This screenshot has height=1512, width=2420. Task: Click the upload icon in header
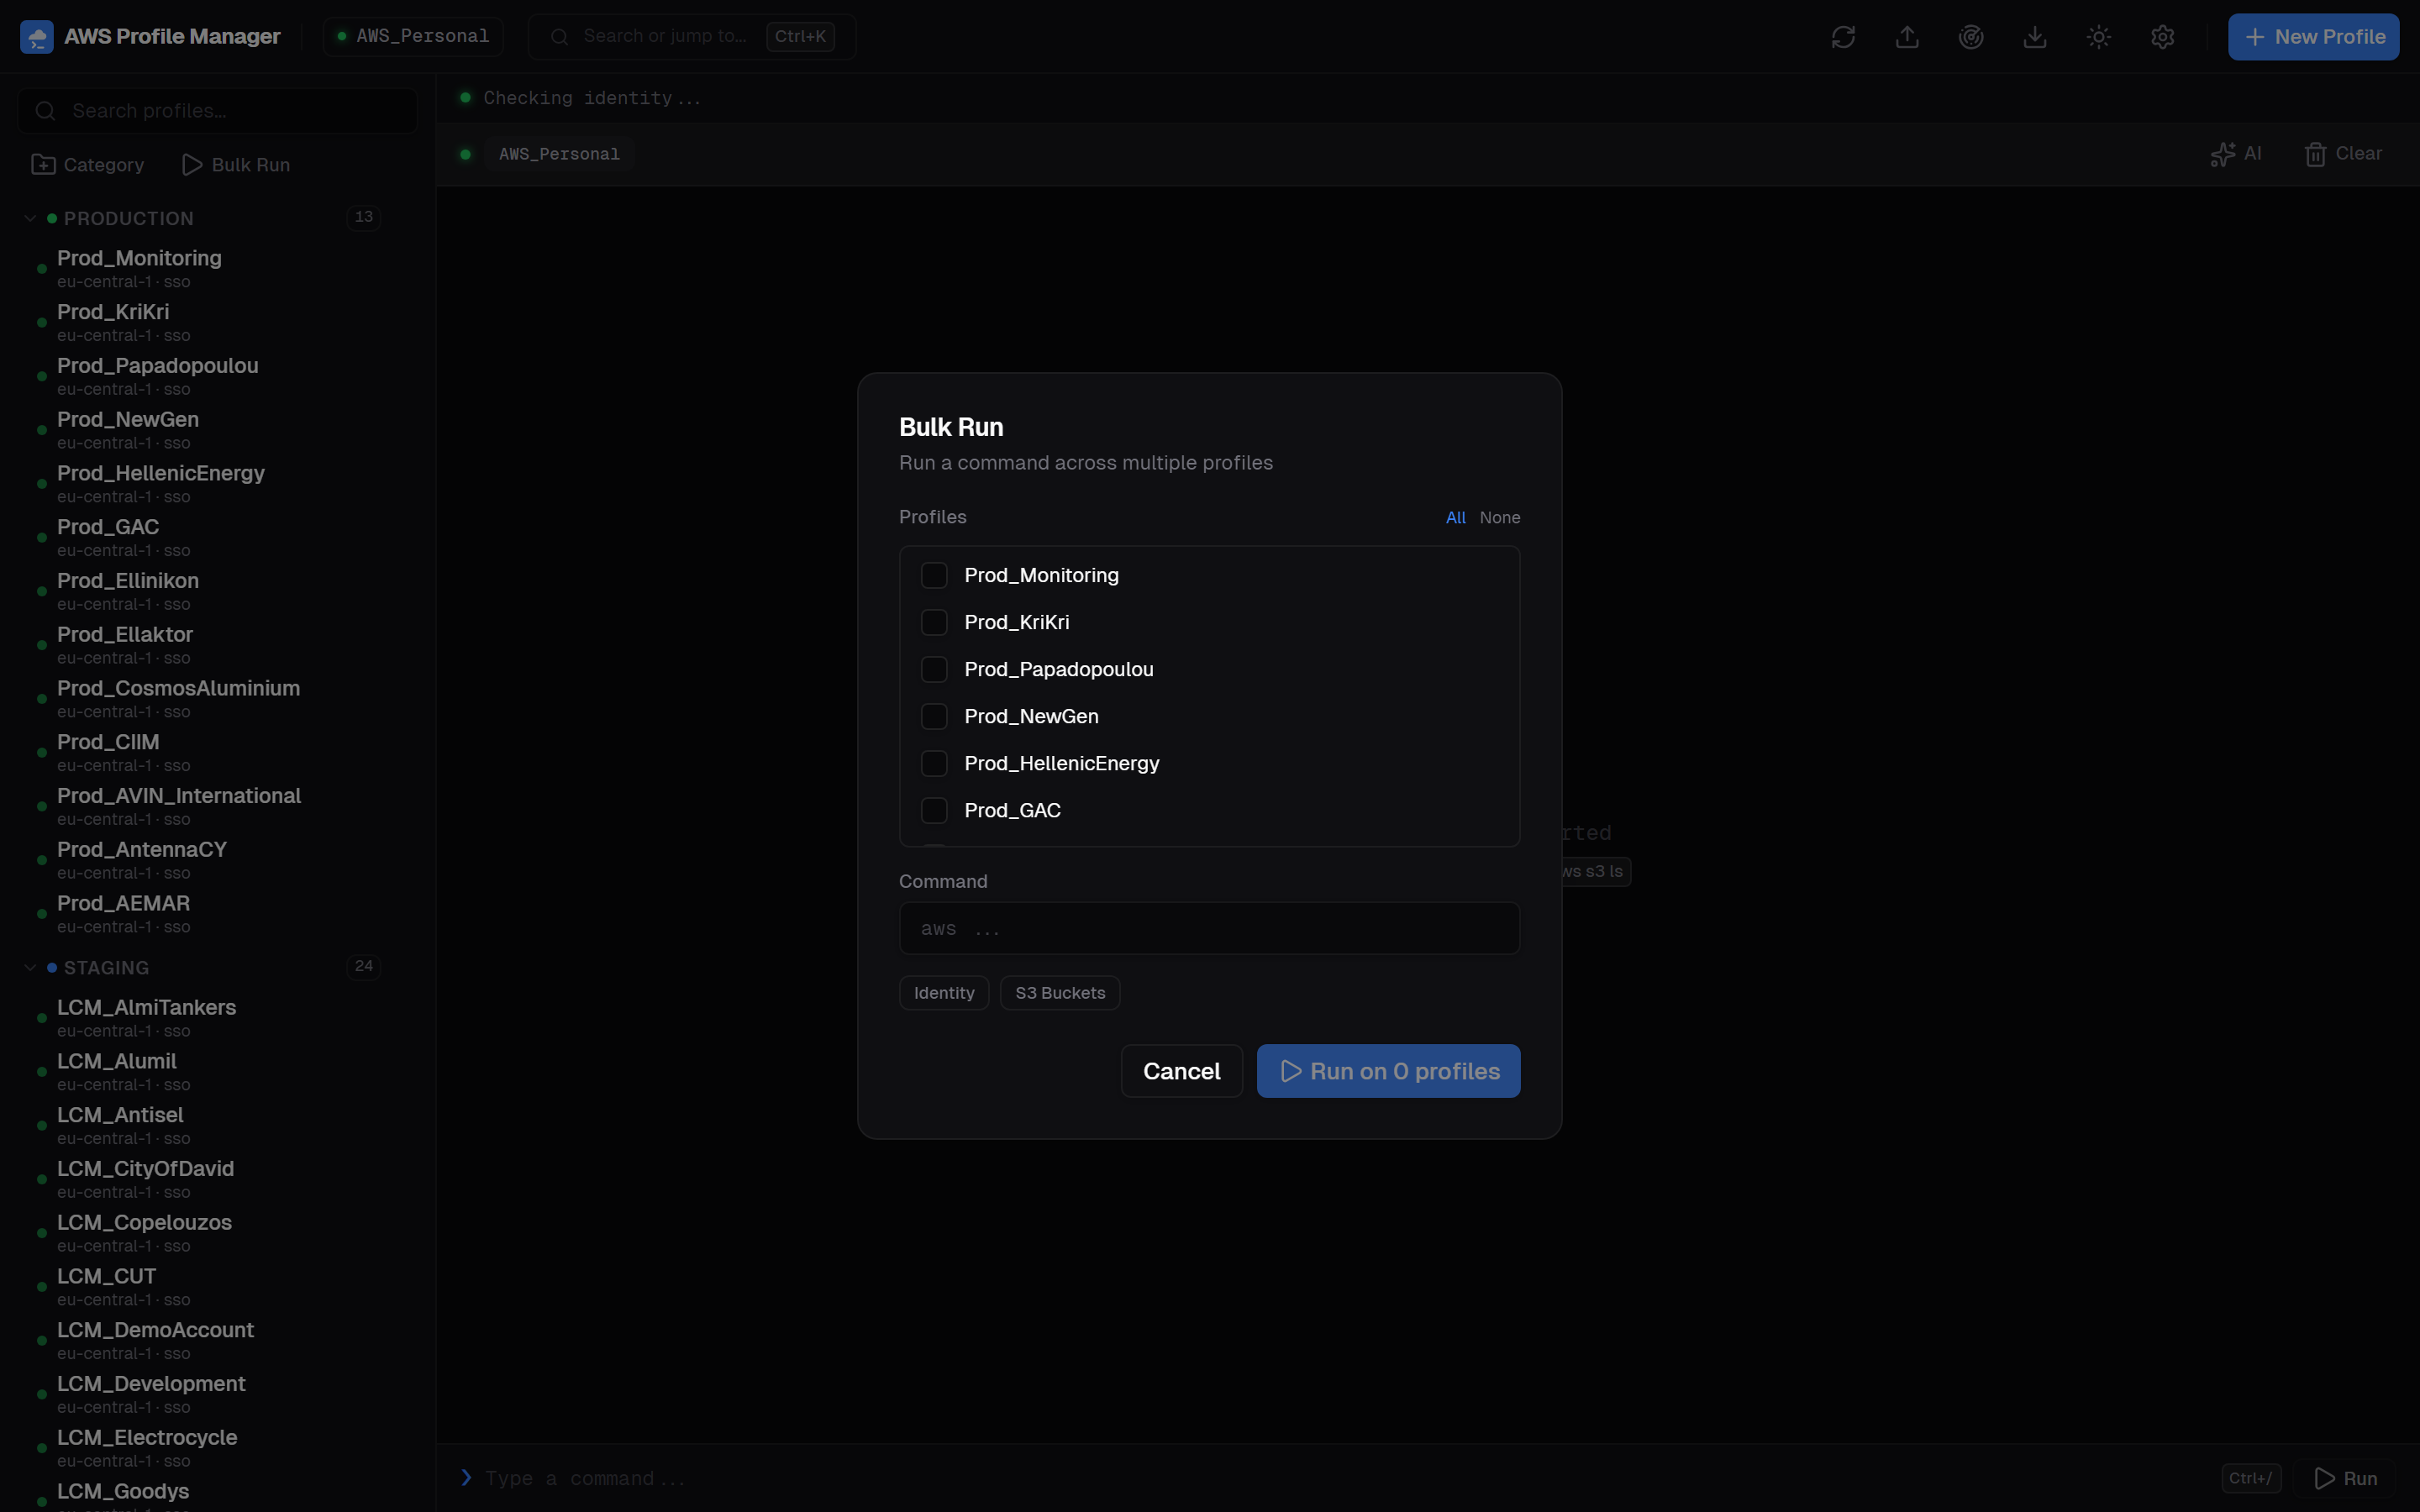click(1907, 37)
